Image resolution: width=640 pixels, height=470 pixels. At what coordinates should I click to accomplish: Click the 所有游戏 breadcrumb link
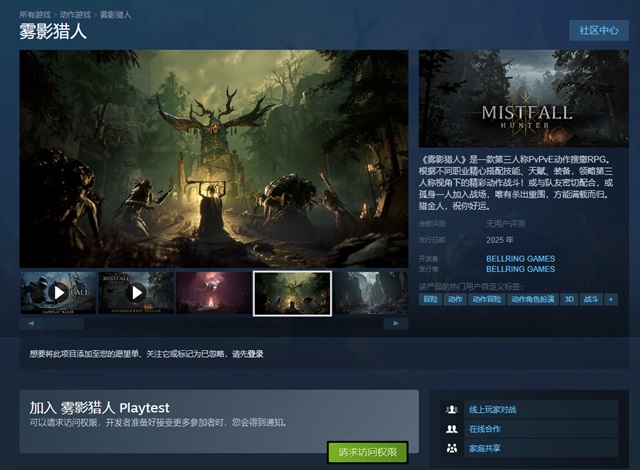[x=35, y=15]
